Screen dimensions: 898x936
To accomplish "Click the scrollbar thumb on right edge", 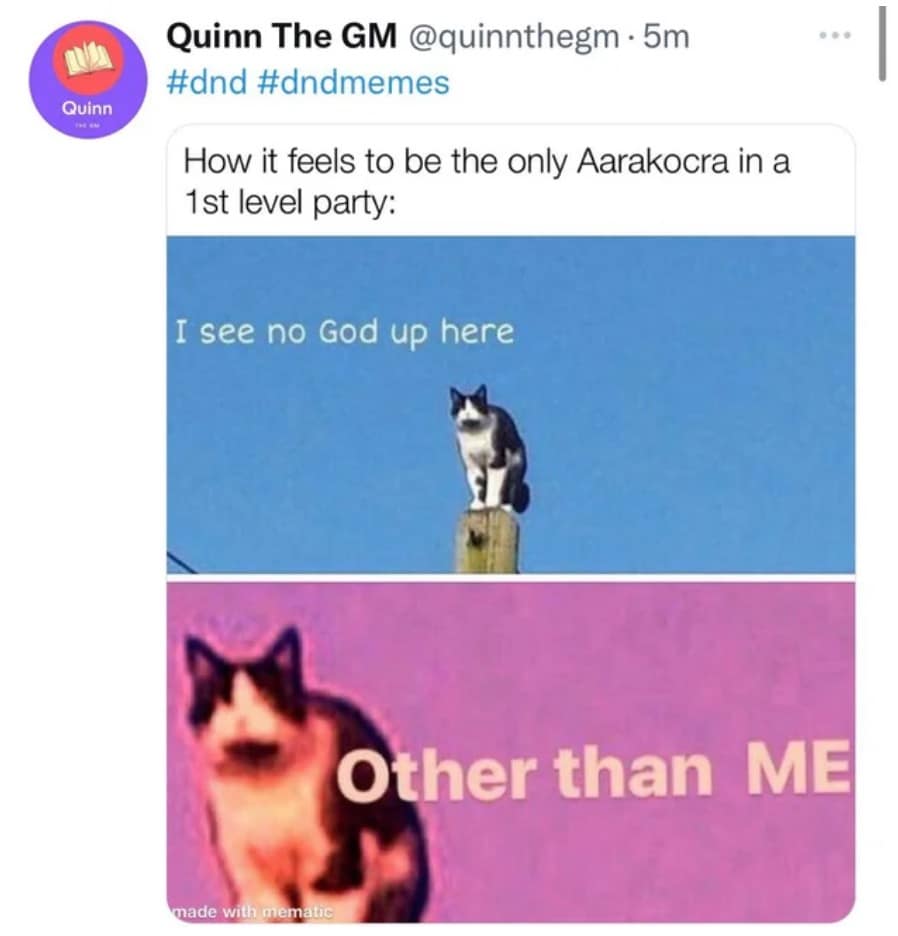I will pyautogui.click(x=881, y=42).
